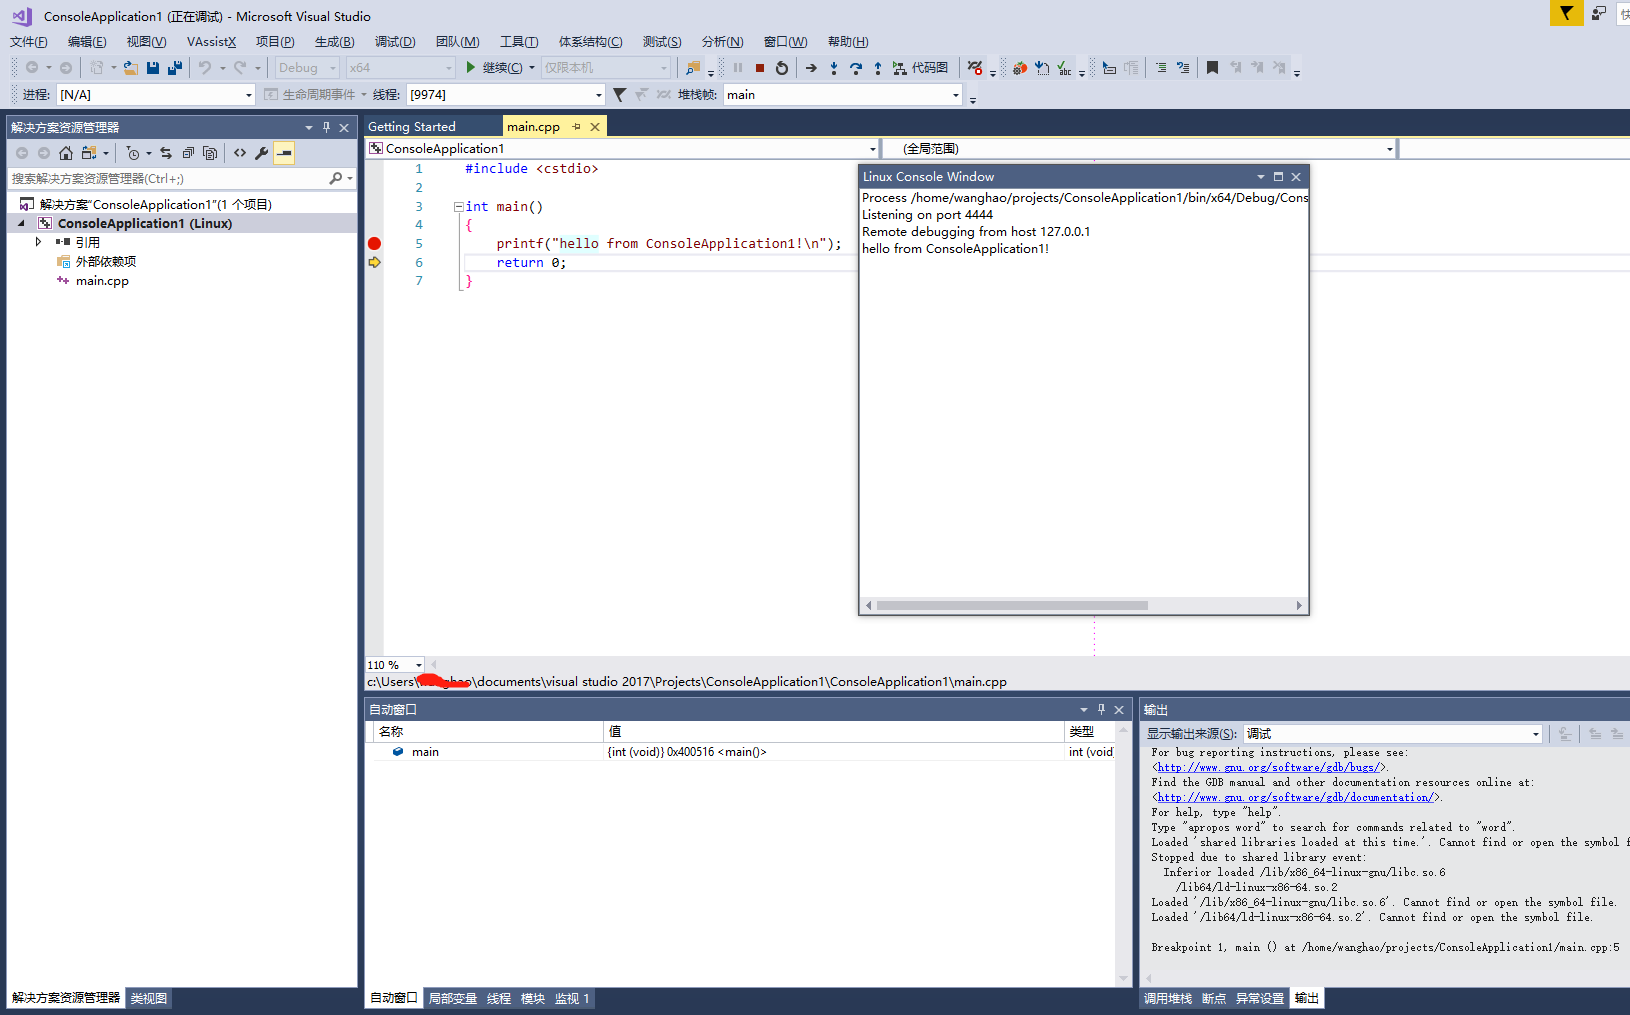This screenshot has width=1630, height=1015.
Task: Click the Save All icon
Action: click(175, 68)
